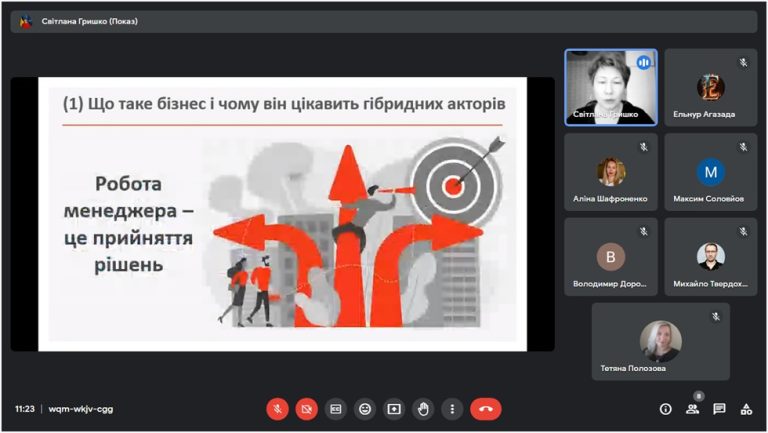Viewport: 768px width, 433px height.
Task: Click slide title about бізнес і гібридних акторів
Action: tap(284, 104)
